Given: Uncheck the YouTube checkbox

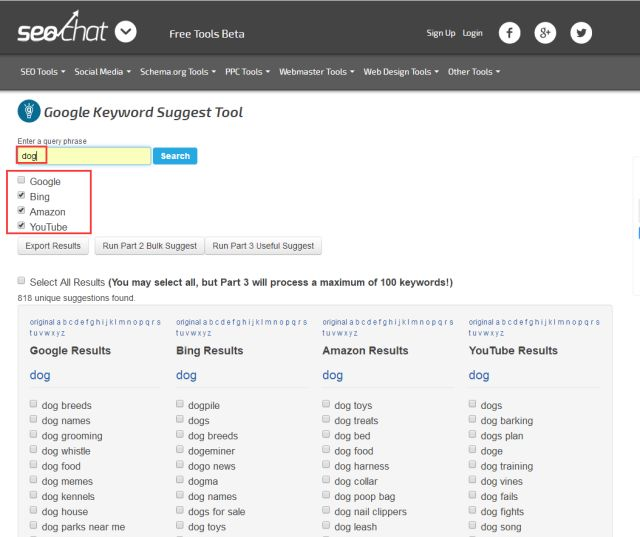Looking at the screenshot, I should [21, 225].
